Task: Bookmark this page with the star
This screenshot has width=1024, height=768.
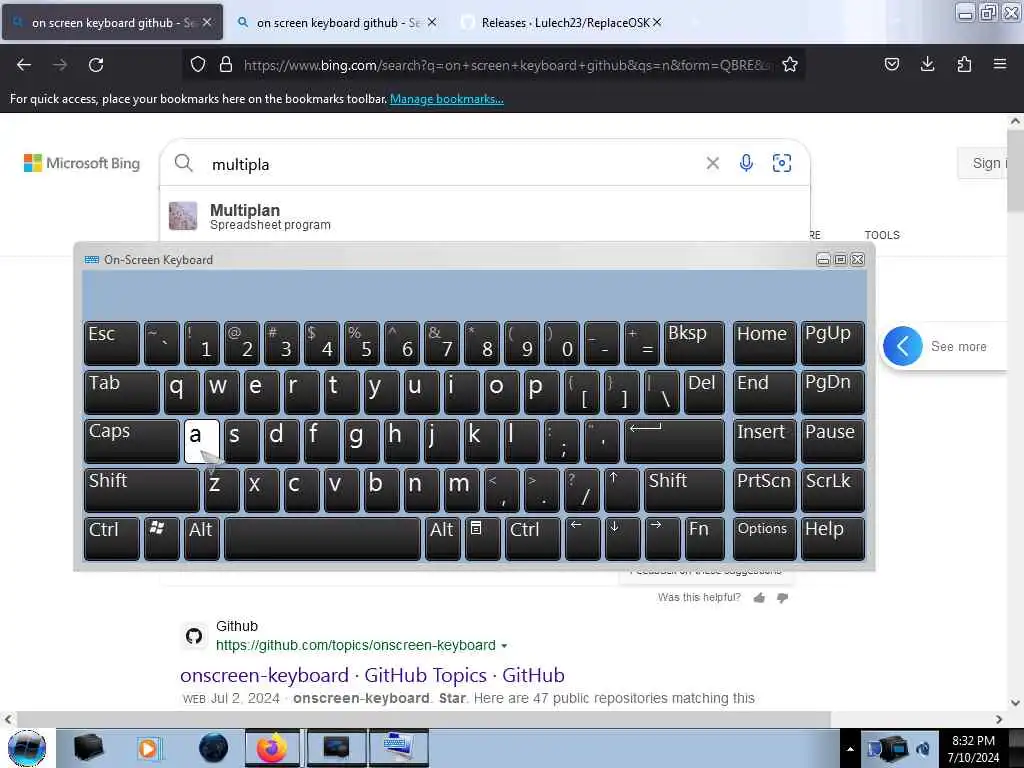Action: [790, 64]
